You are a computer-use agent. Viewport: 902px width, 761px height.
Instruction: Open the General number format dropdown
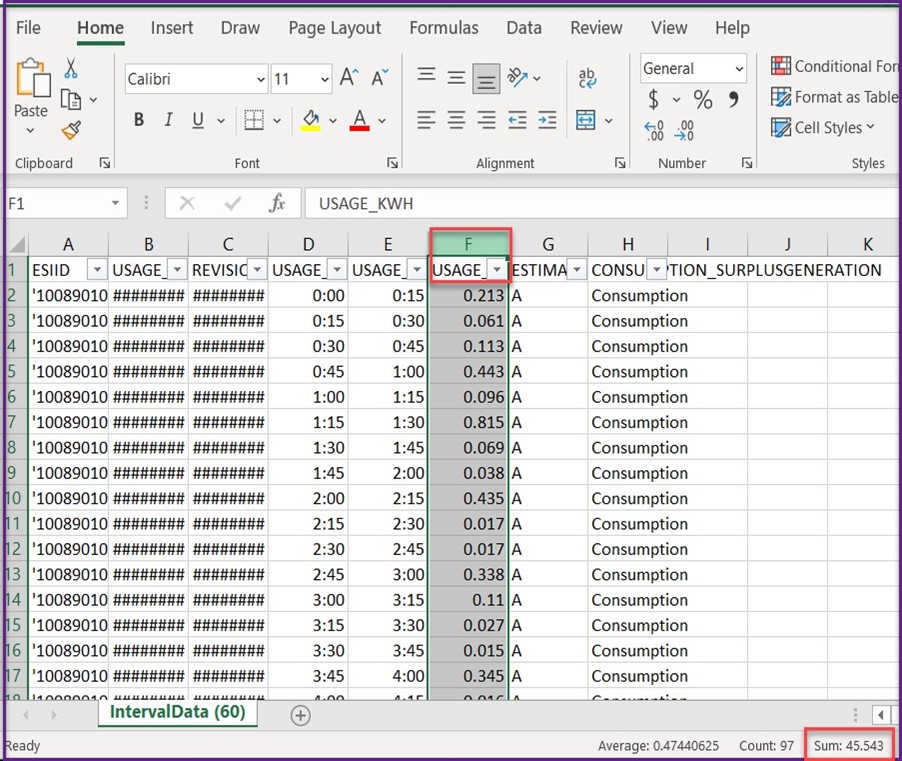(740, 68)
